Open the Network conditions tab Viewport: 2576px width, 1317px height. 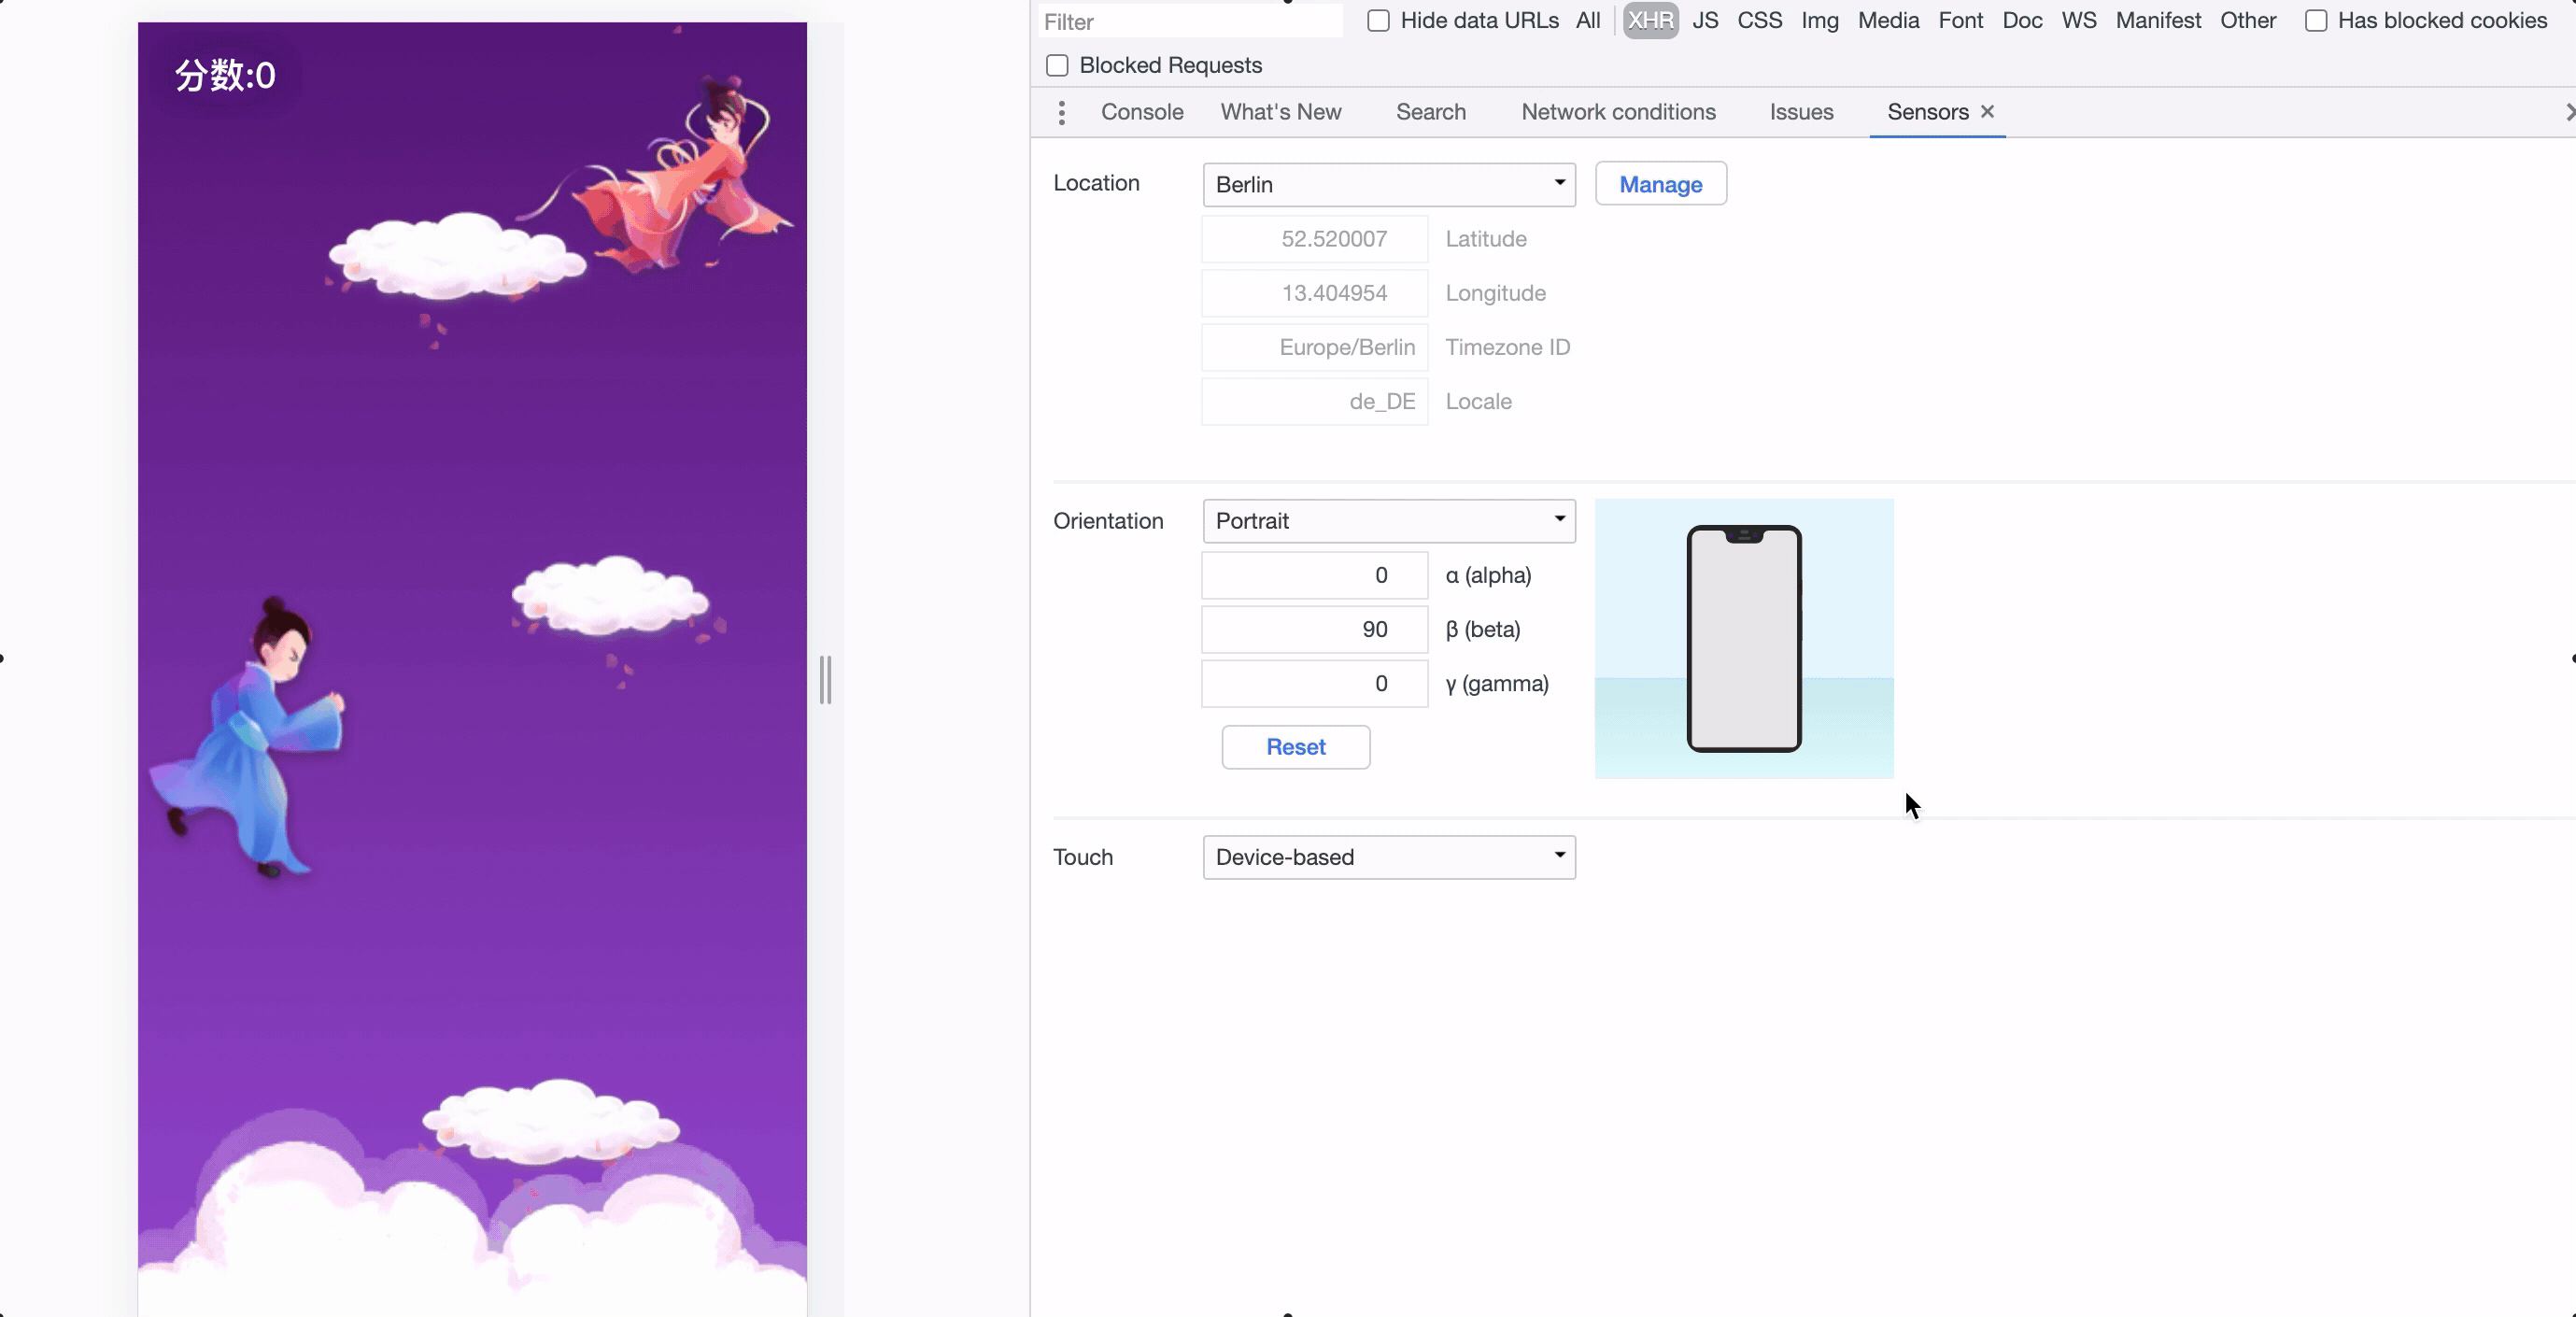[x=1618, y=112]
